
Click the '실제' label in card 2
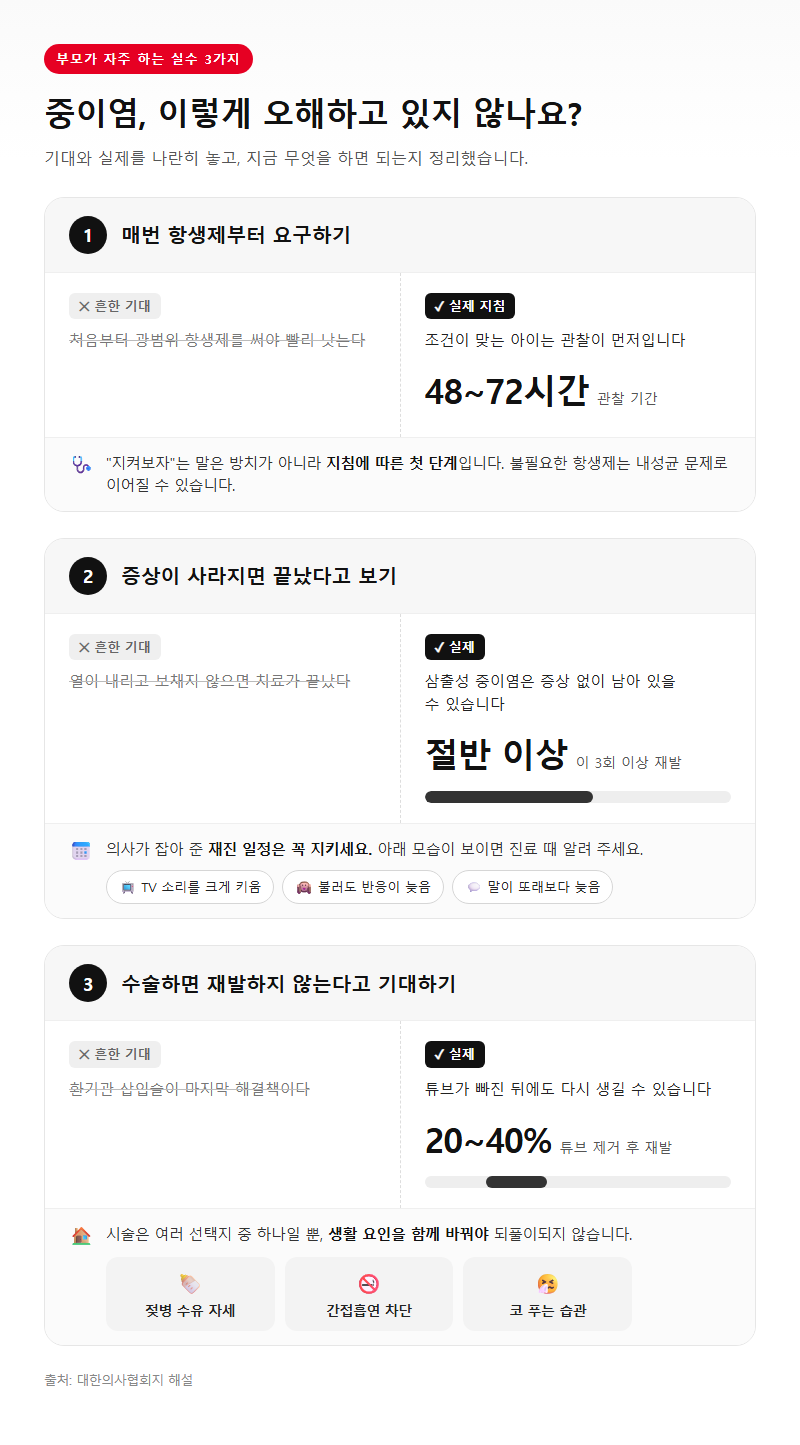[x=455, y=647]
